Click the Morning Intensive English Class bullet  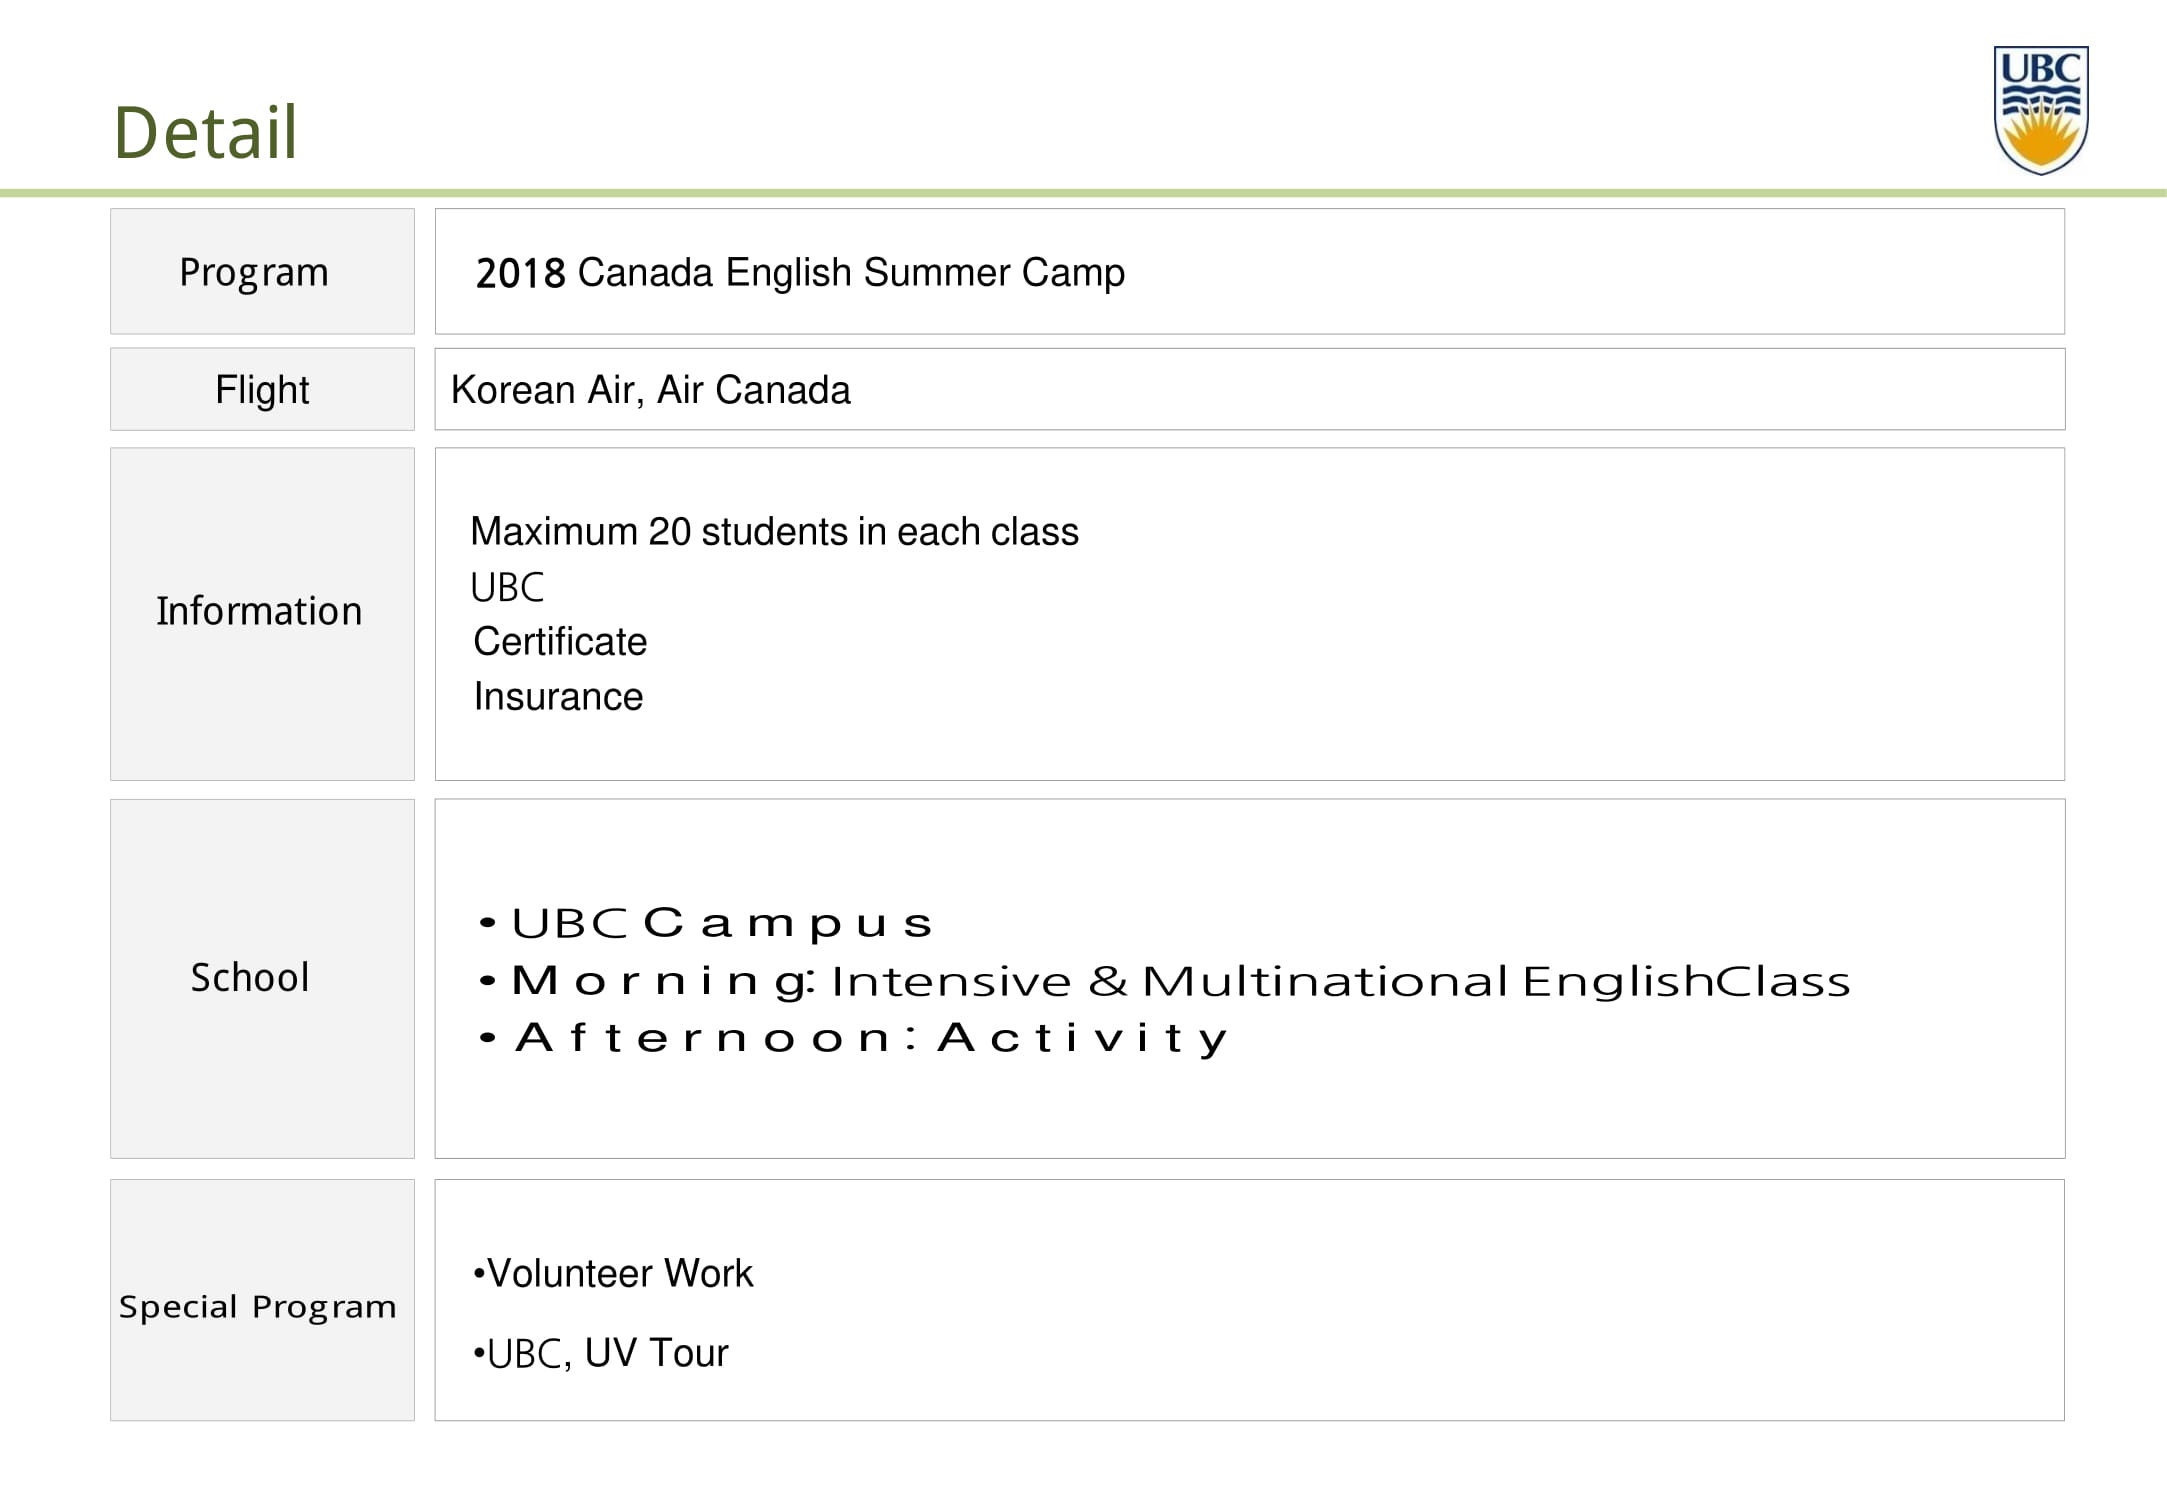point(1165,981)
